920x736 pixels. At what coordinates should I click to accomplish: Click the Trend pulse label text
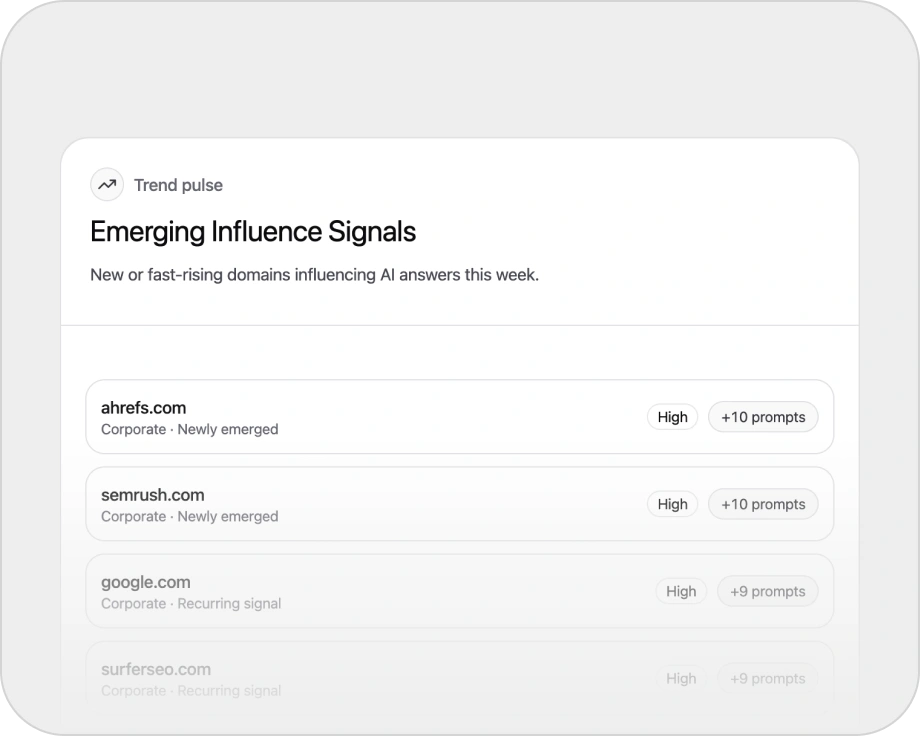179,185
